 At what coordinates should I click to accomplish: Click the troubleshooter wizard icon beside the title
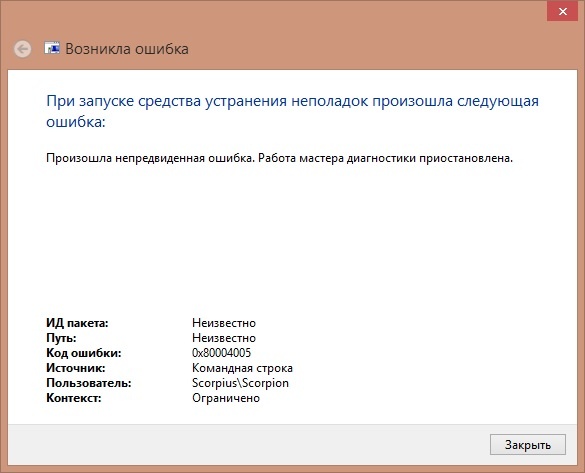tap(52, 48)
